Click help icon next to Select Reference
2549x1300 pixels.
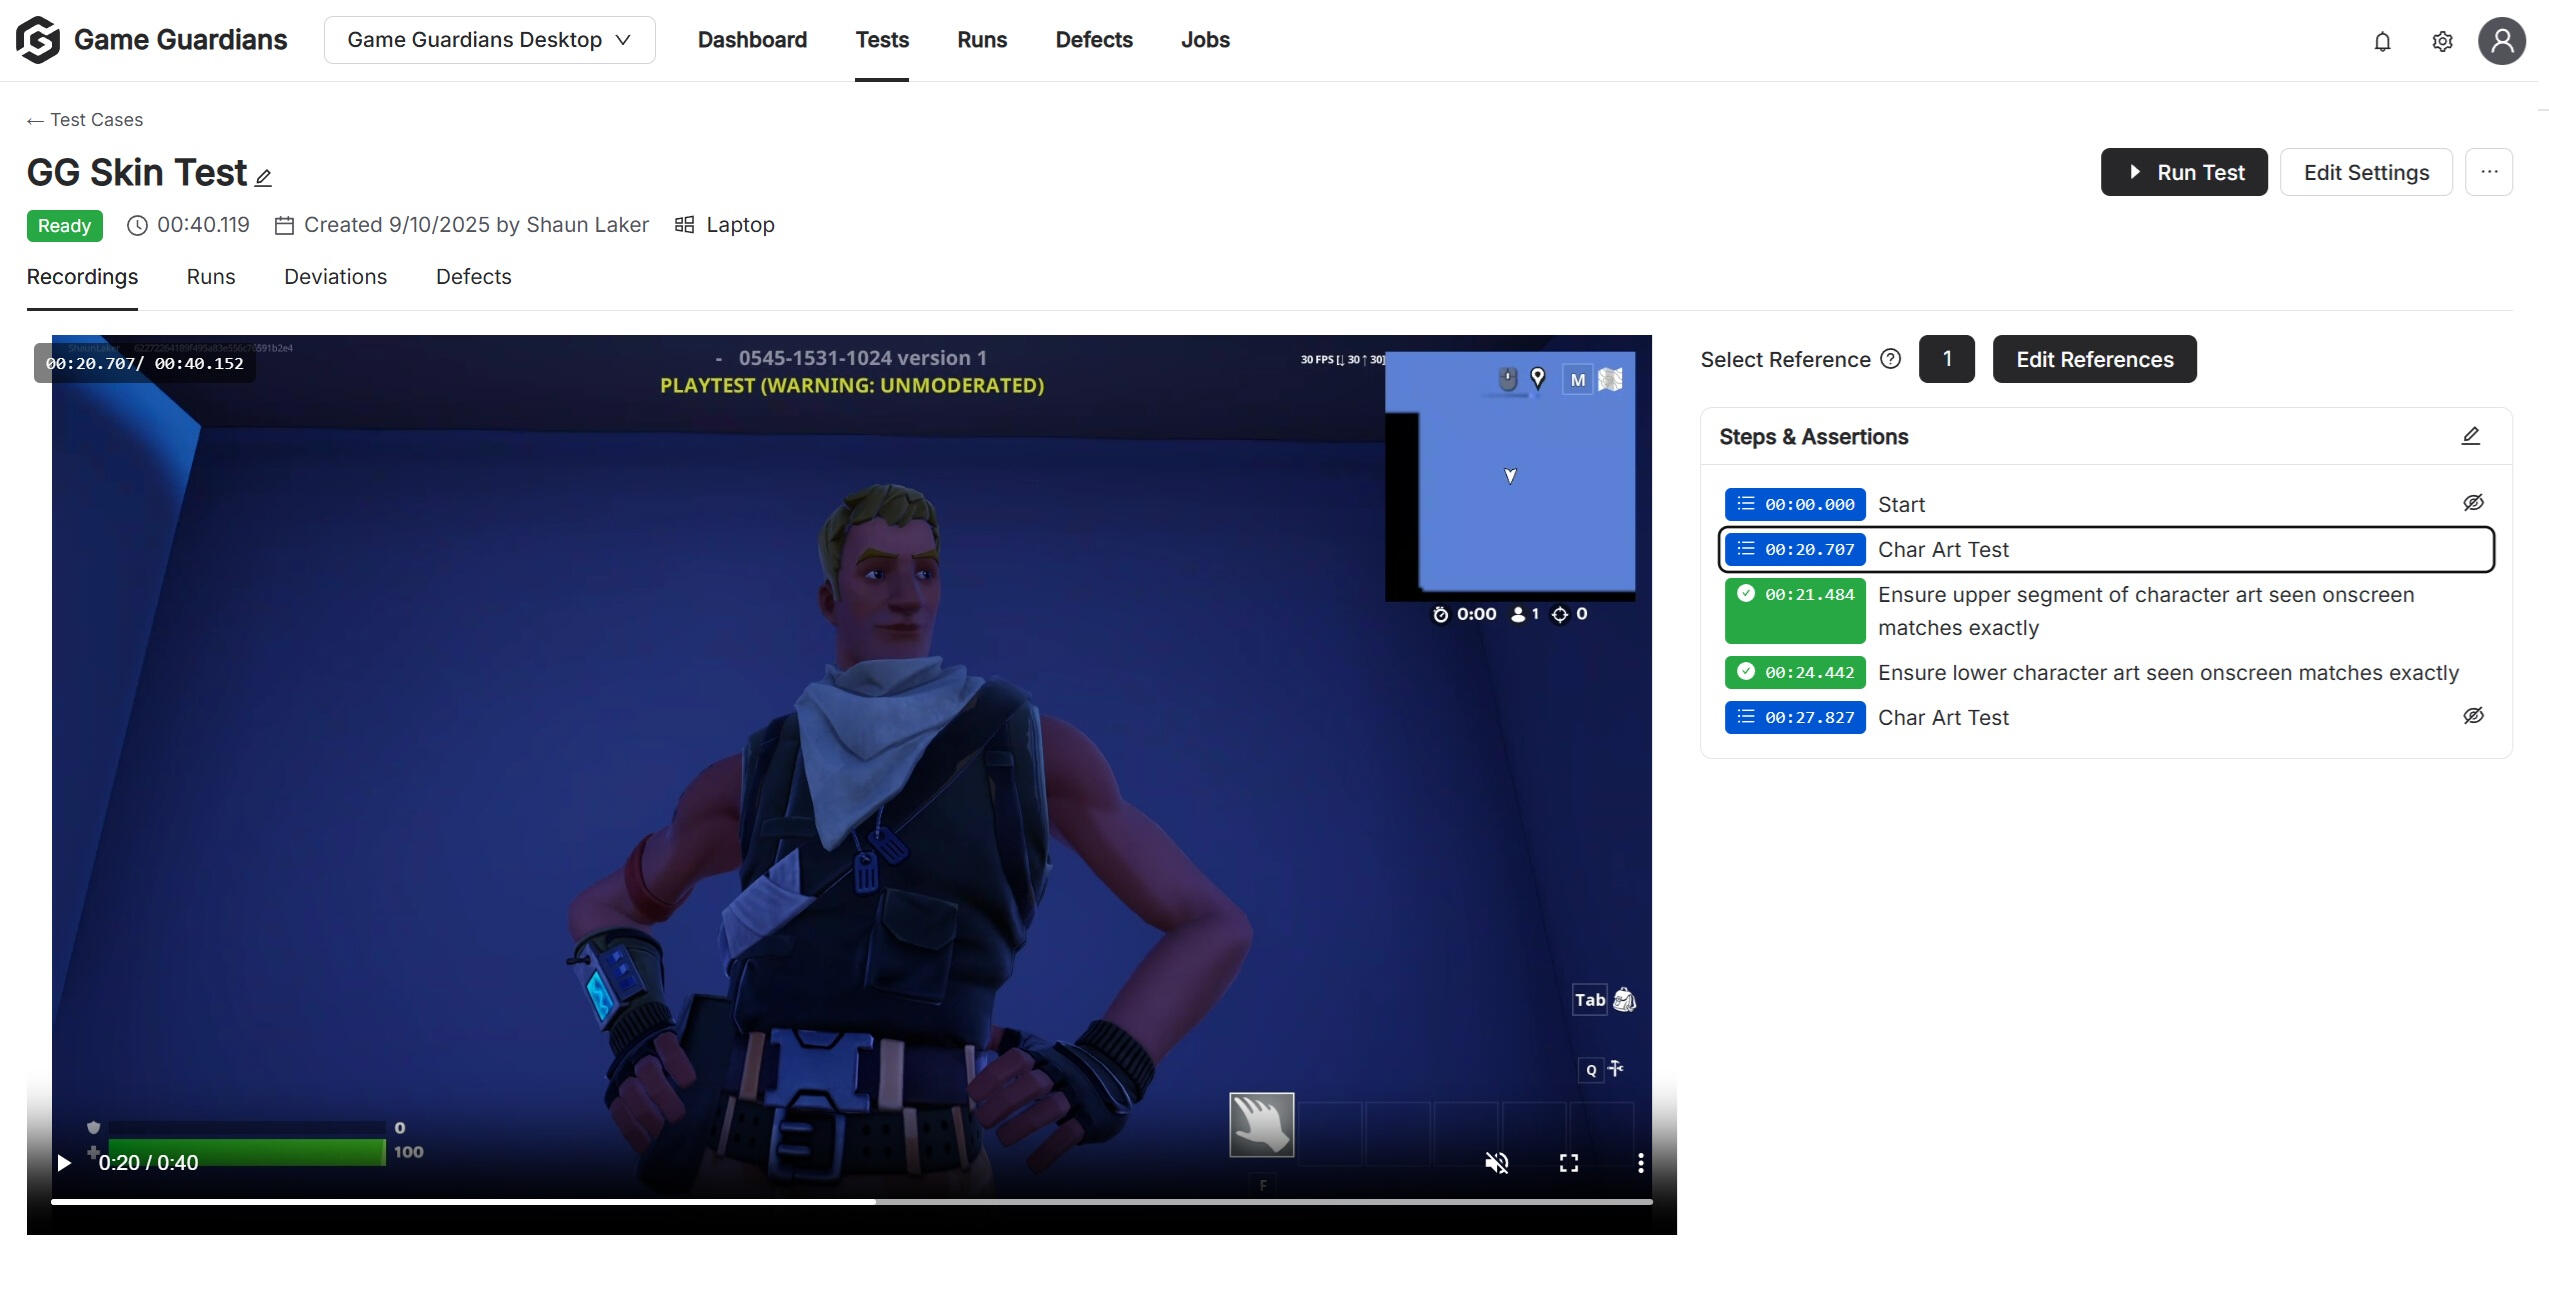pyautogui.click(x=1890, y=359)
